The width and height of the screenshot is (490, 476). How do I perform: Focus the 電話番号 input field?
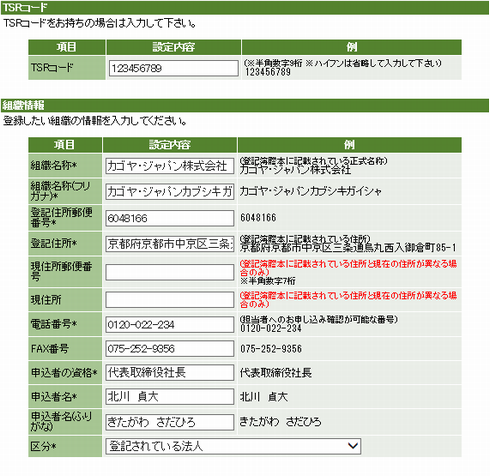pos(170,325)
